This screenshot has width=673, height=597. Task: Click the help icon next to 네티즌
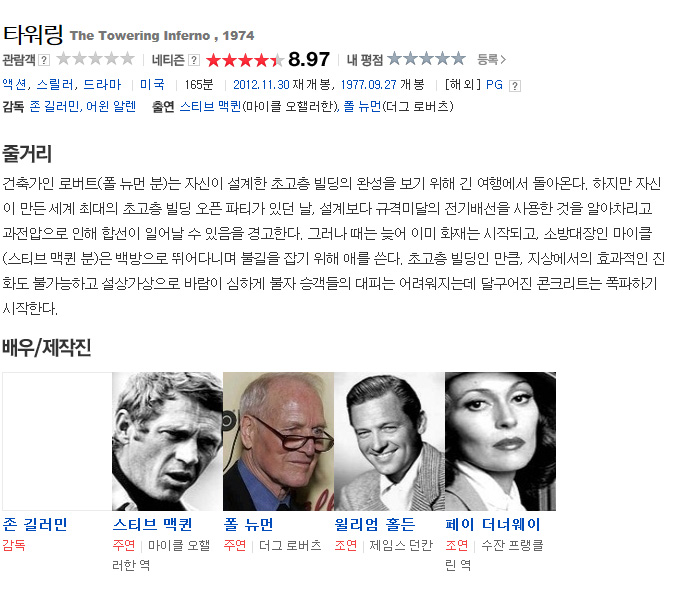tap(194, 60)
